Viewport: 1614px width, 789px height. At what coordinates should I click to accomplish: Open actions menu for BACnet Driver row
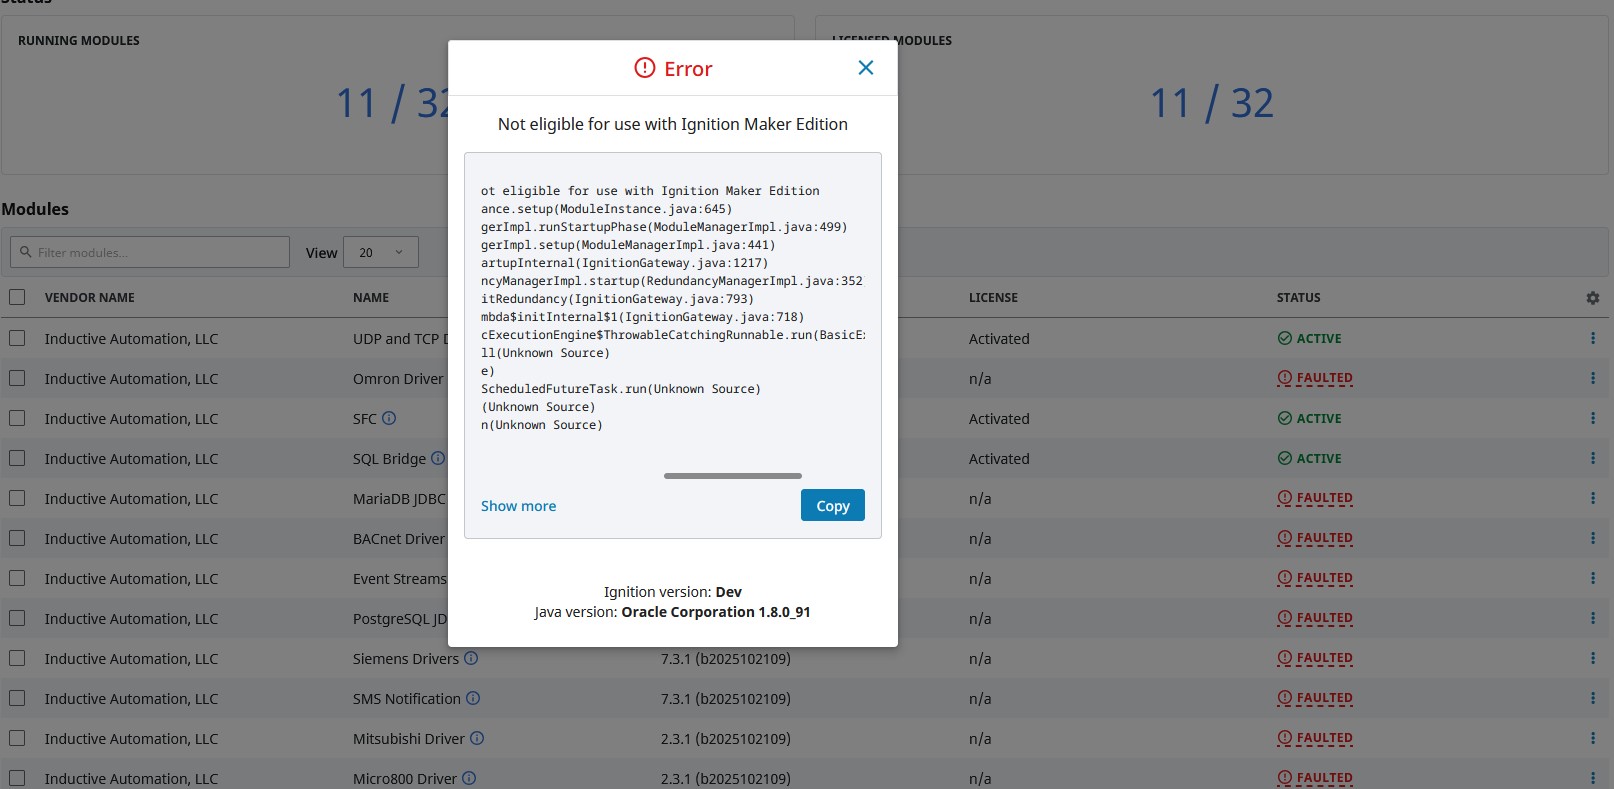(x=1593, y=538)
